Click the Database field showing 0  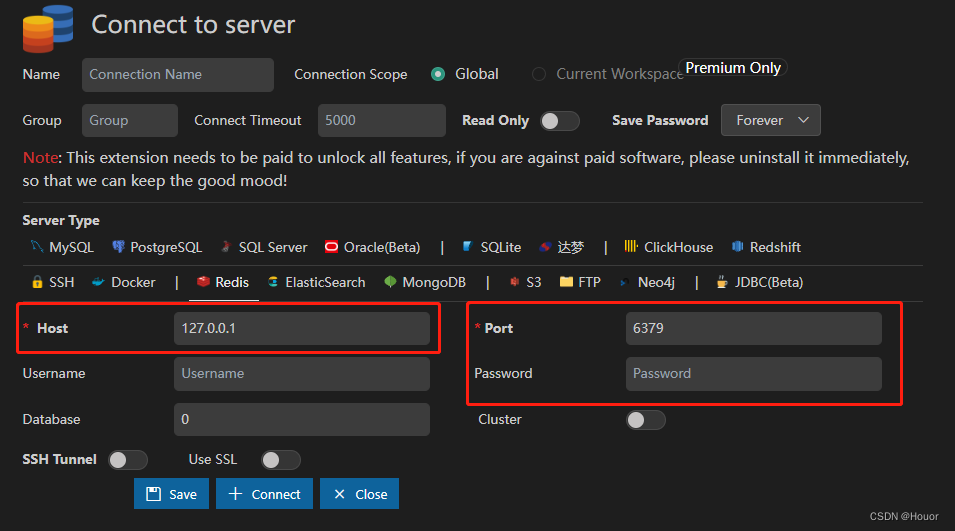pos(301,419)
